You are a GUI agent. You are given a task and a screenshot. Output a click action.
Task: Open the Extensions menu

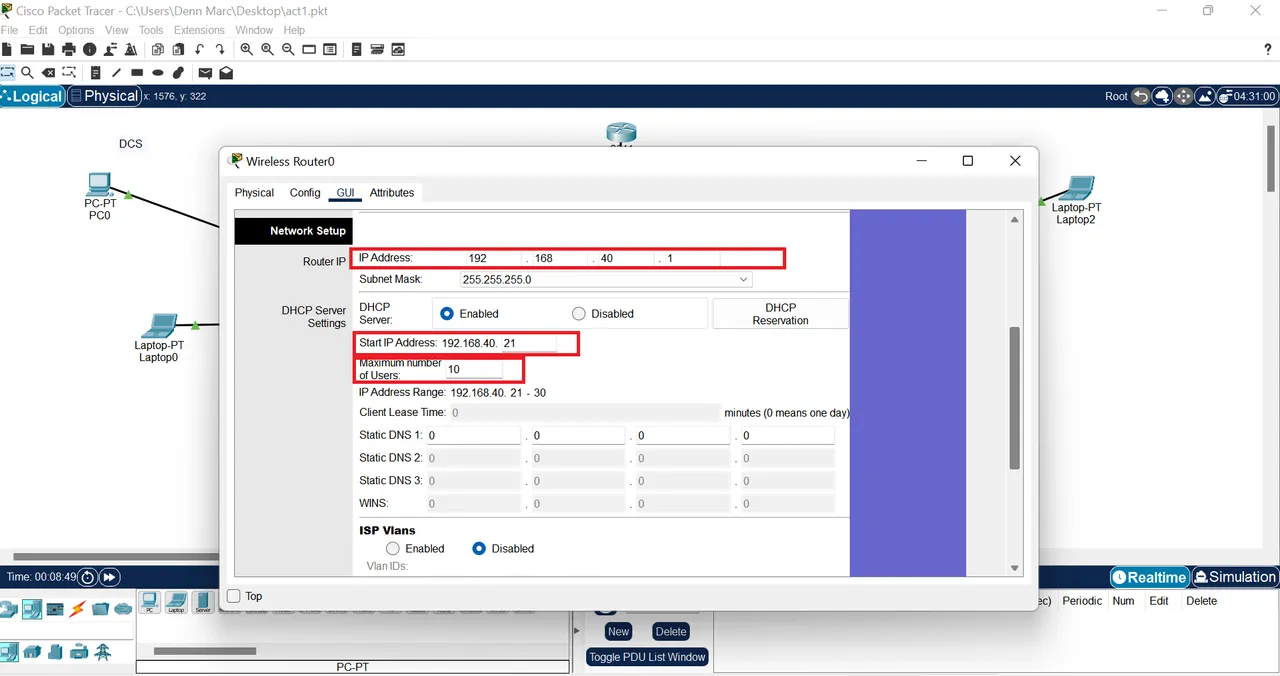click(x=199, y=30)
